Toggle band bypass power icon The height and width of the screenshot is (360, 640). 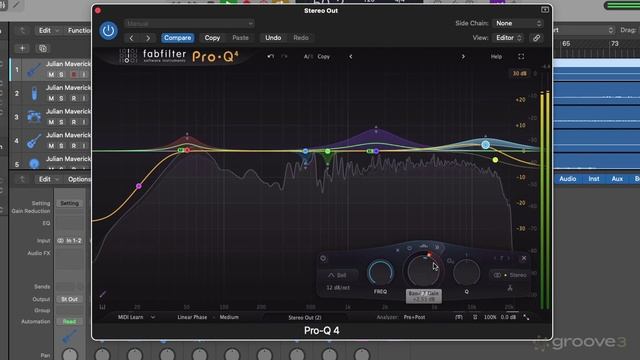(x=323, y=258)
